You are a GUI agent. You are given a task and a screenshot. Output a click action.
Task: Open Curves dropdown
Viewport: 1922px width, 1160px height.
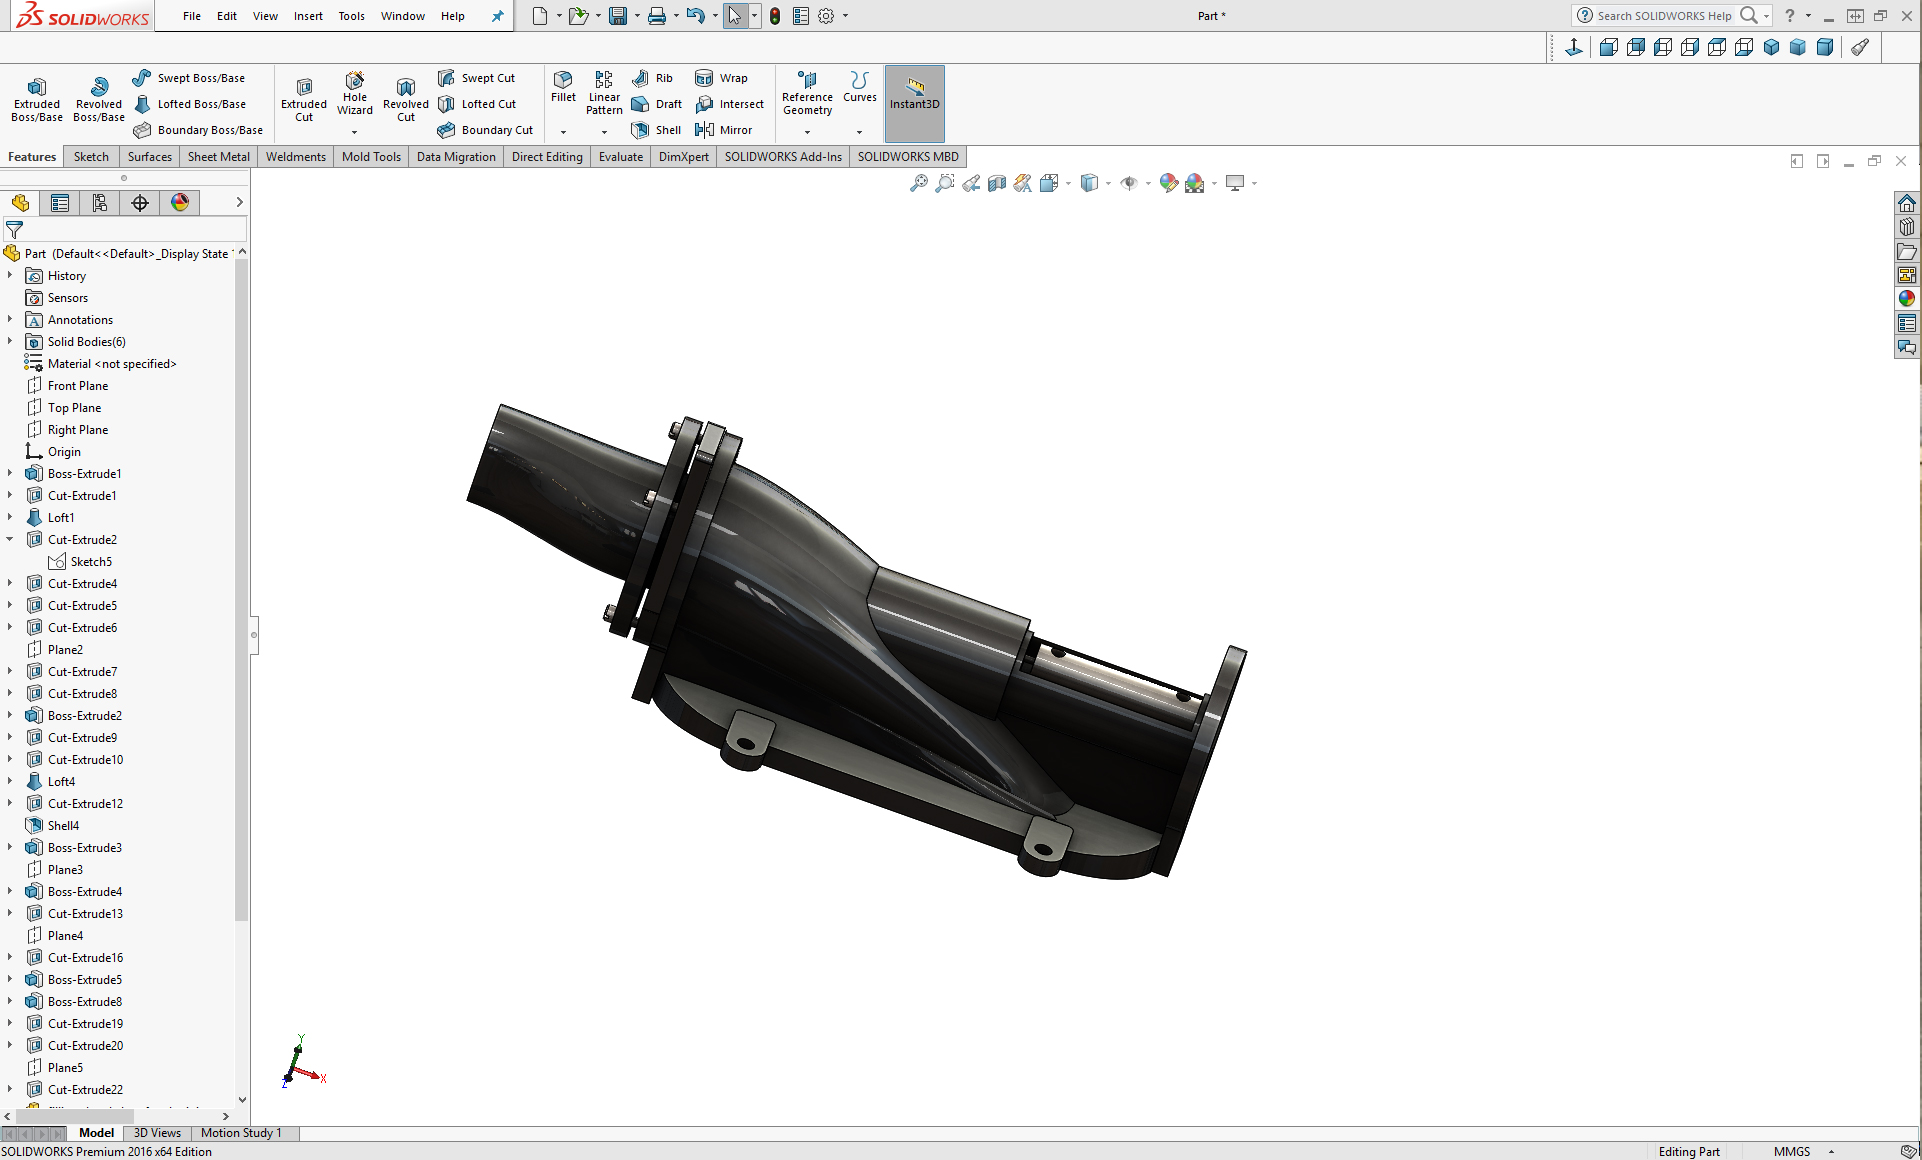coord(859,132)
